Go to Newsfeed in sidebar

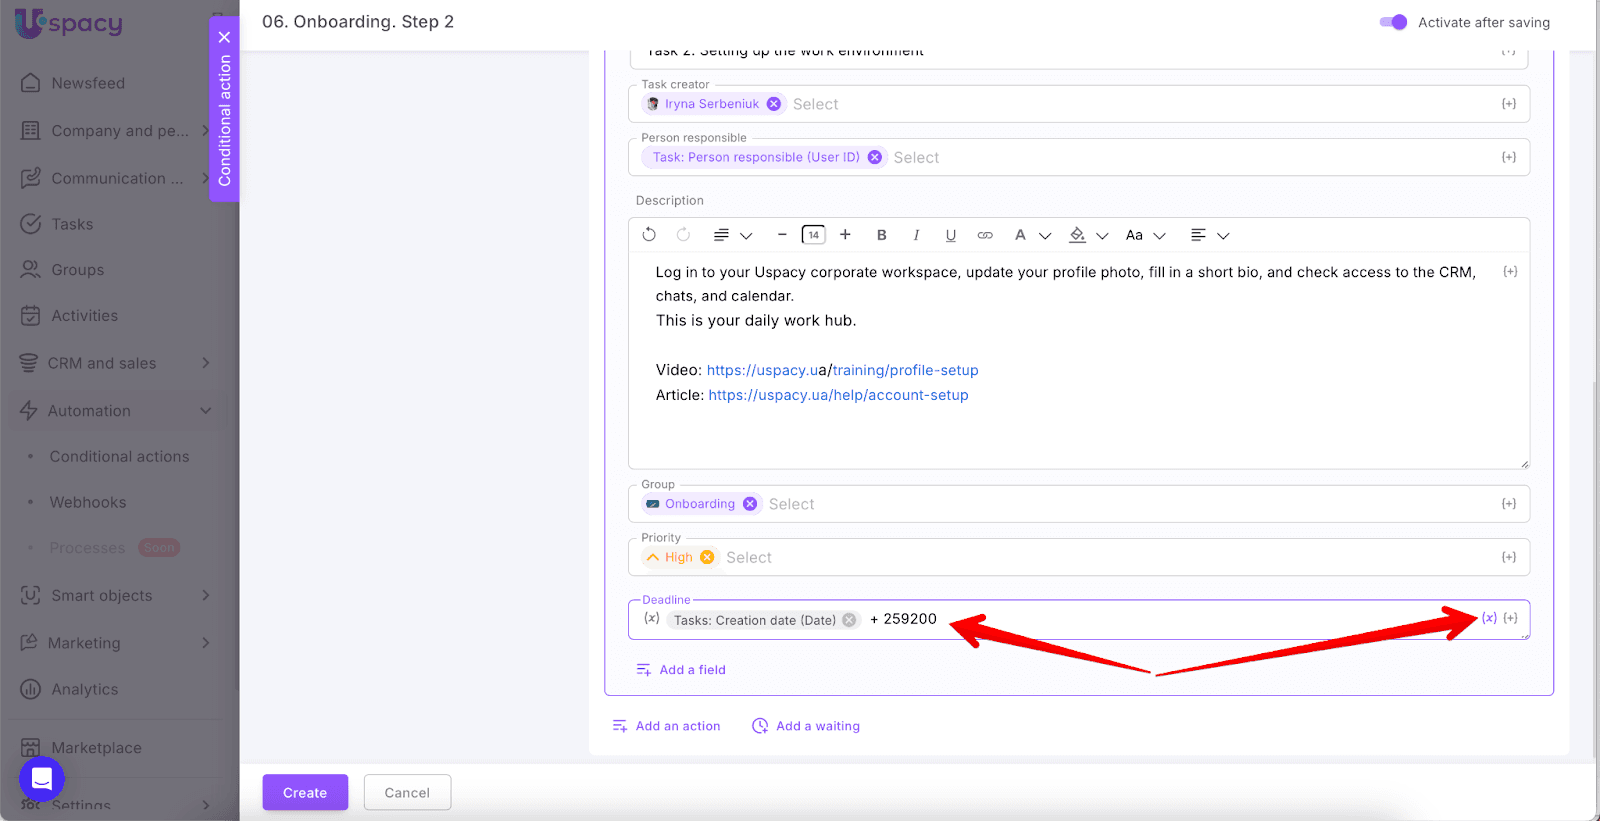(x=88, y=83)
